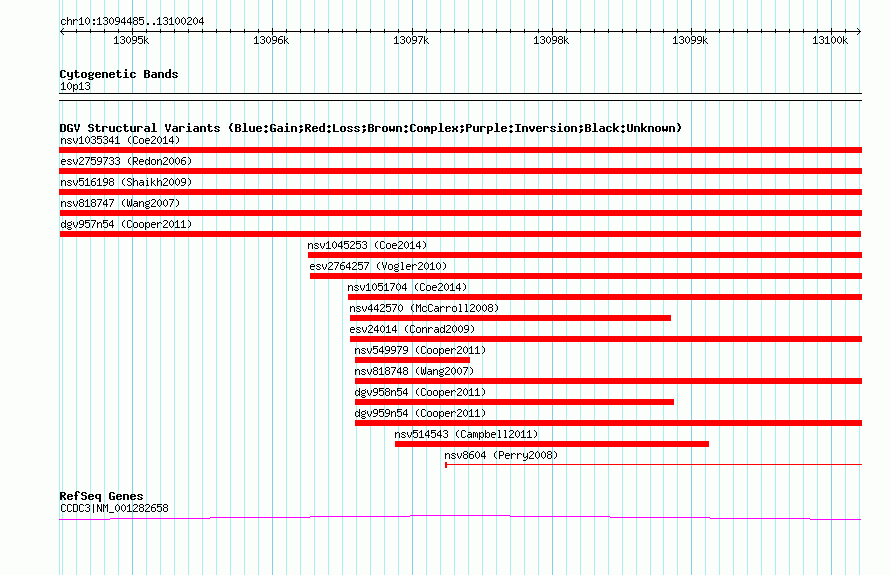Image resolution: width=890 pixels, height=575 pixels.
Task: Click the nsv1051704 (Coe2014) label
Action: pyautogui.click(x=407, y=287)
